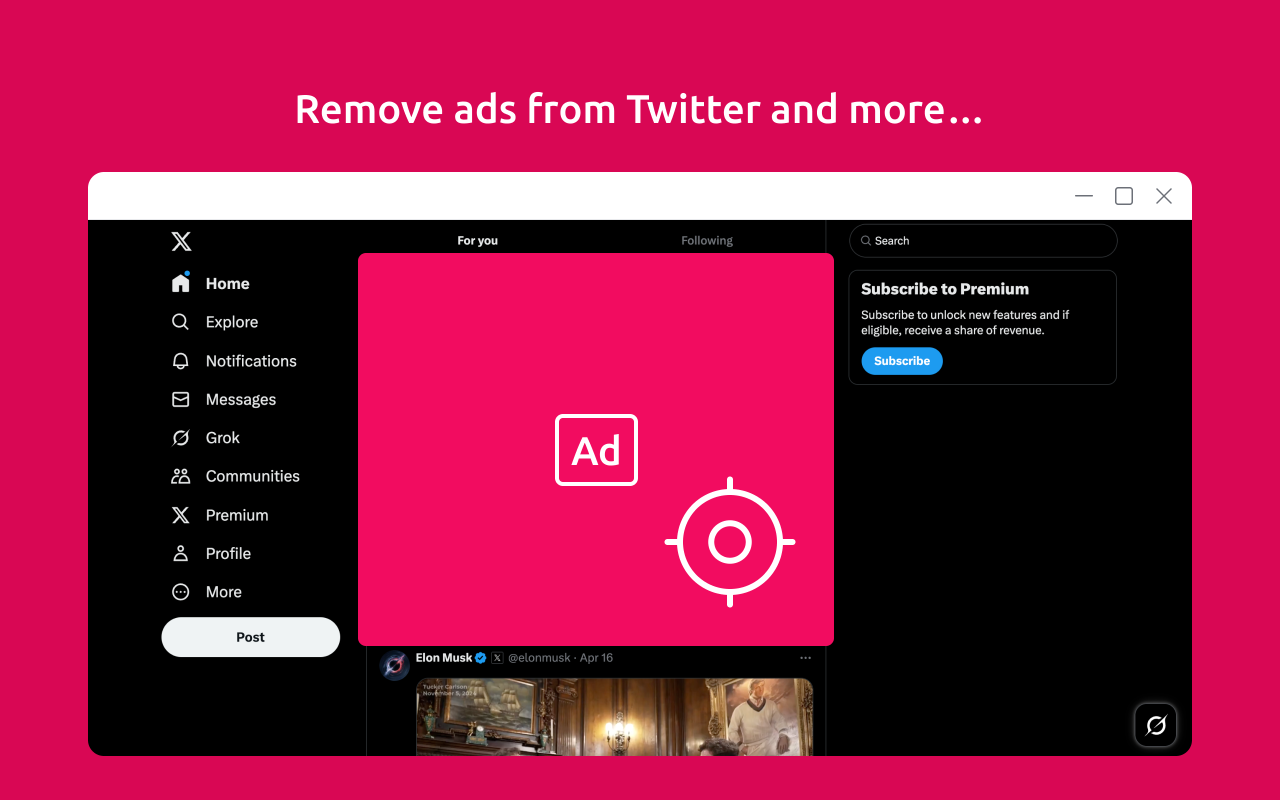Viewport: 1280px width, 800px height.
Task: Open Messages via the envelope icon
Action: pyautogui.click(x=181, y=399)
